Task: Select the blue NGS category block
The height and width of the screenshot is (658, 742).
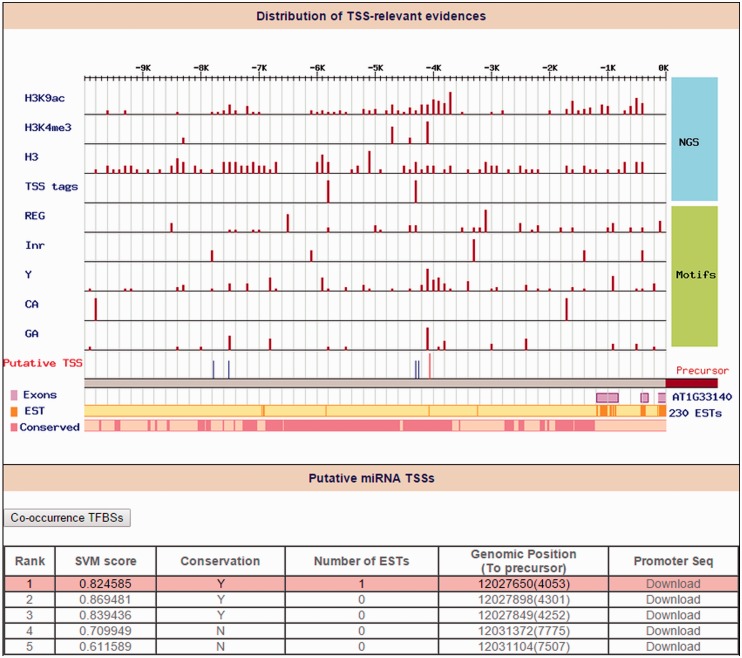Action: [x=694, y=139]
